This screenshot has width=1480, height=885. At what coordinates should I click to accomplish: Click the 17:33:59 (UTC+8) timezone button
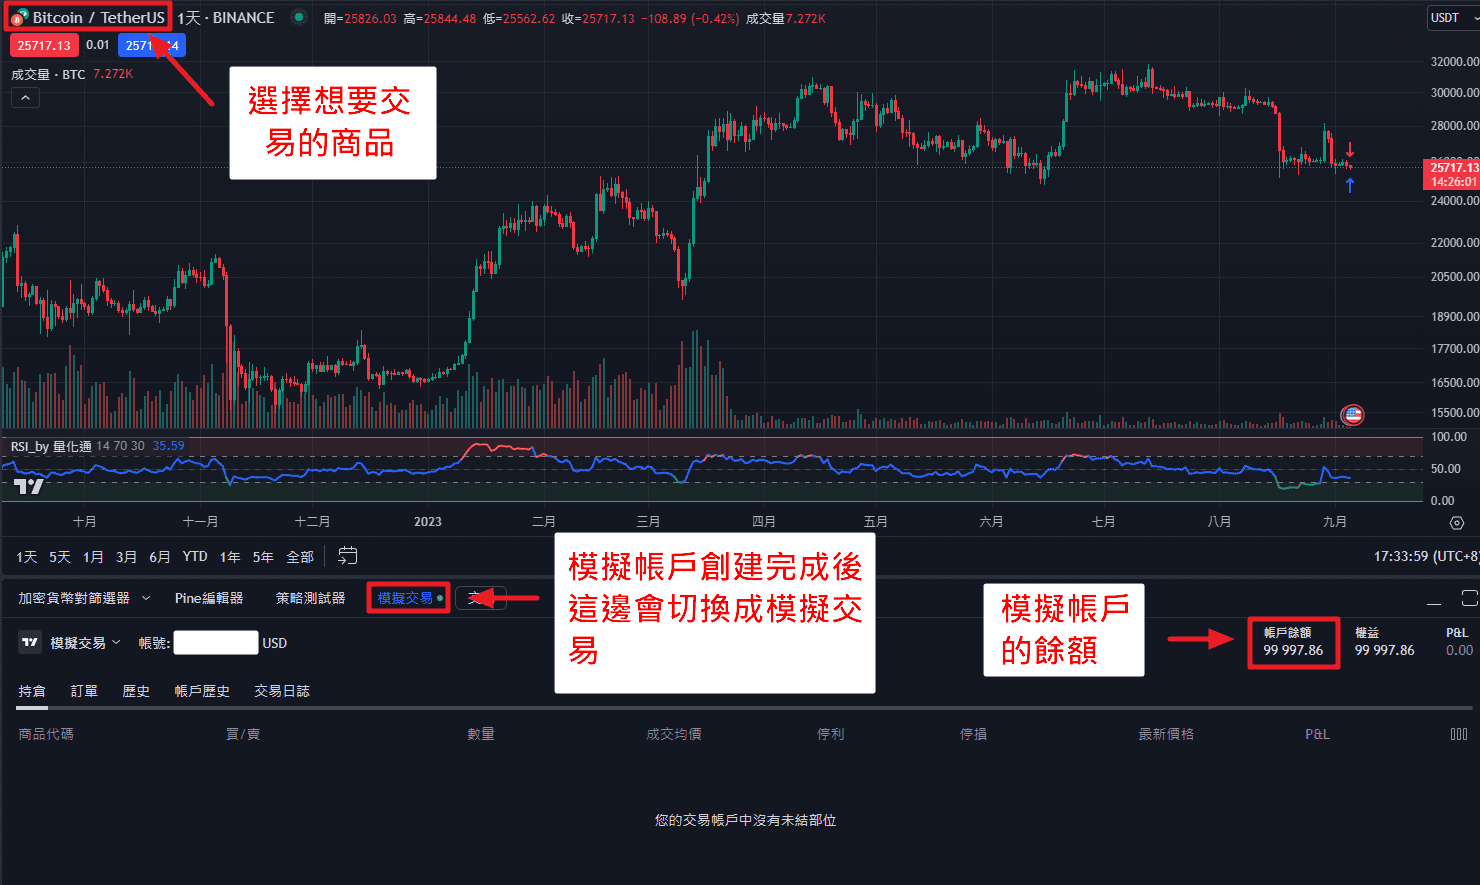[1426, 556]
